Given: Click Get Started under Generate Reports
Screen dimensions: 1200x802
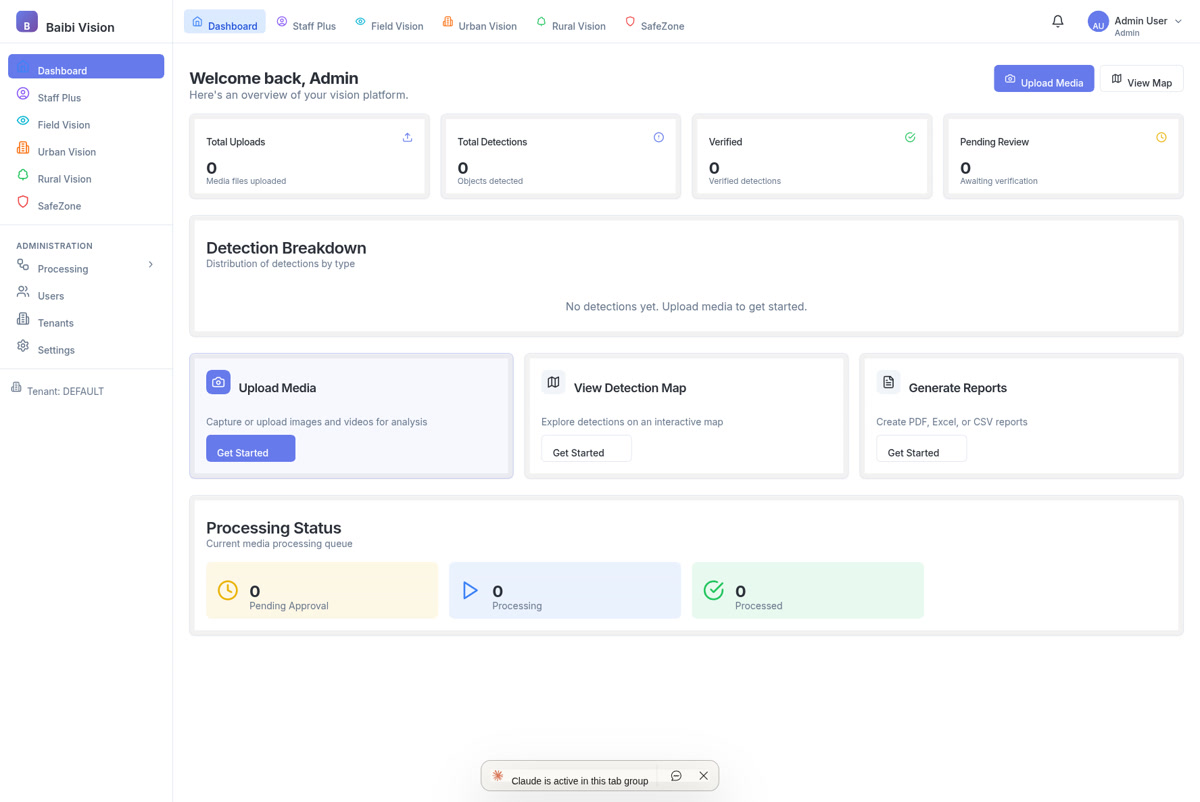Looking at the screenshot, I should point(919,451).
